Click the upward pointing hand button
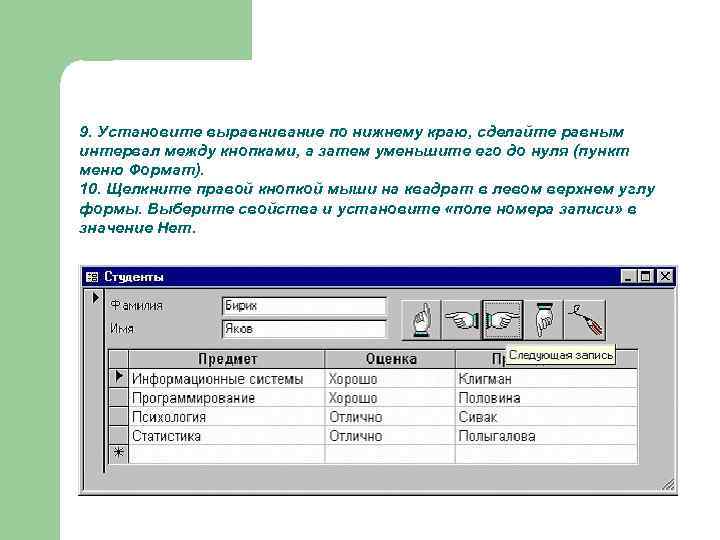 click(x=421, y=320)
